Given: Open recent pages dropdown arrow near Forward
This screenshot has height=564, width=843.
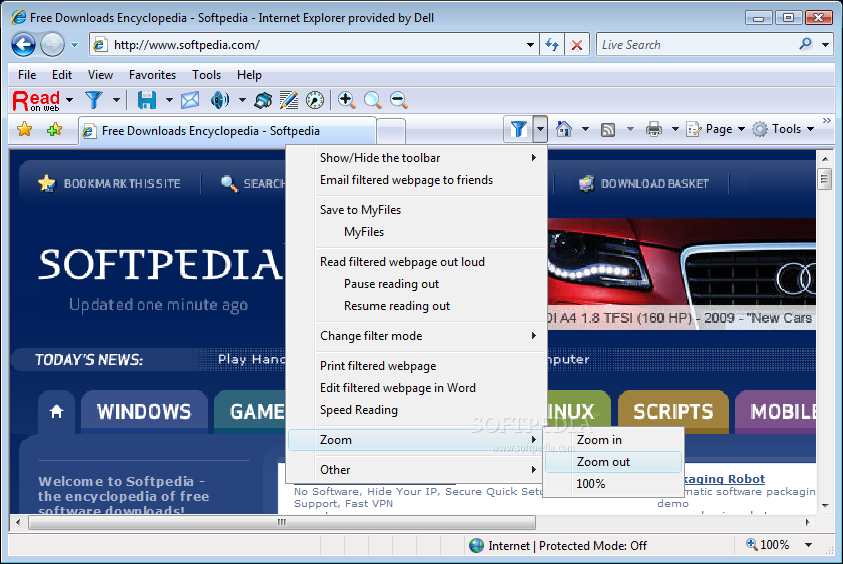Looking at the screenshot, I should 75,45.
